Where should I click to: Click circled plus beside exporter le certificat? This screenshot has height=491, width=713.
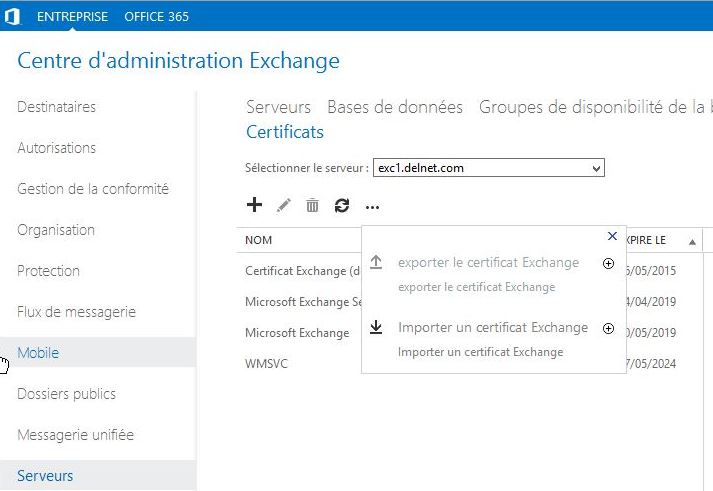click(608, 264)
